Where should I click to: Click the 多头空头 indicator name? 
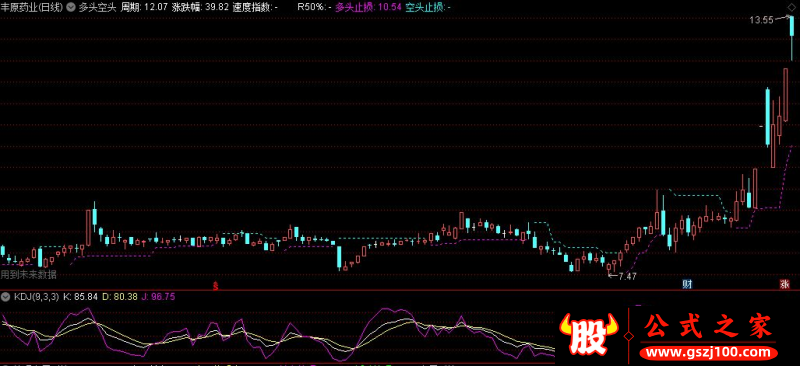97,8
